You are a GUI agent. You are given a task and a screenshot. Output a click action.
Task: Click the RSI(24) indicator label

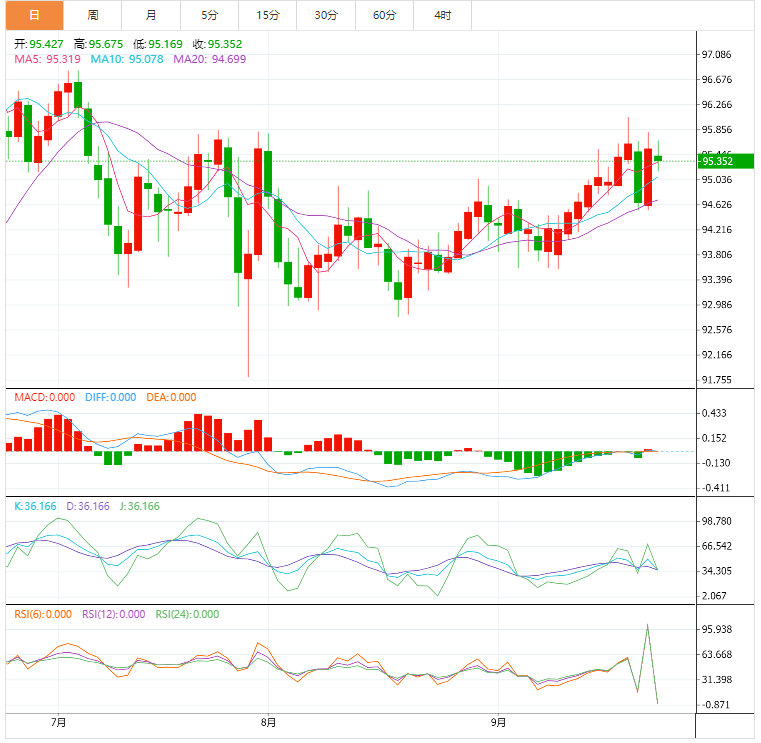(187, 614)
